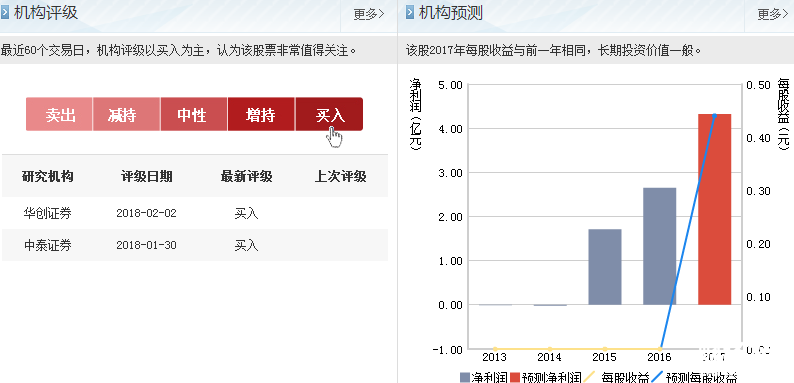Click 买入 rating in 华创证券 row
This screenshot has width=794, height=383.
(247, 213)
